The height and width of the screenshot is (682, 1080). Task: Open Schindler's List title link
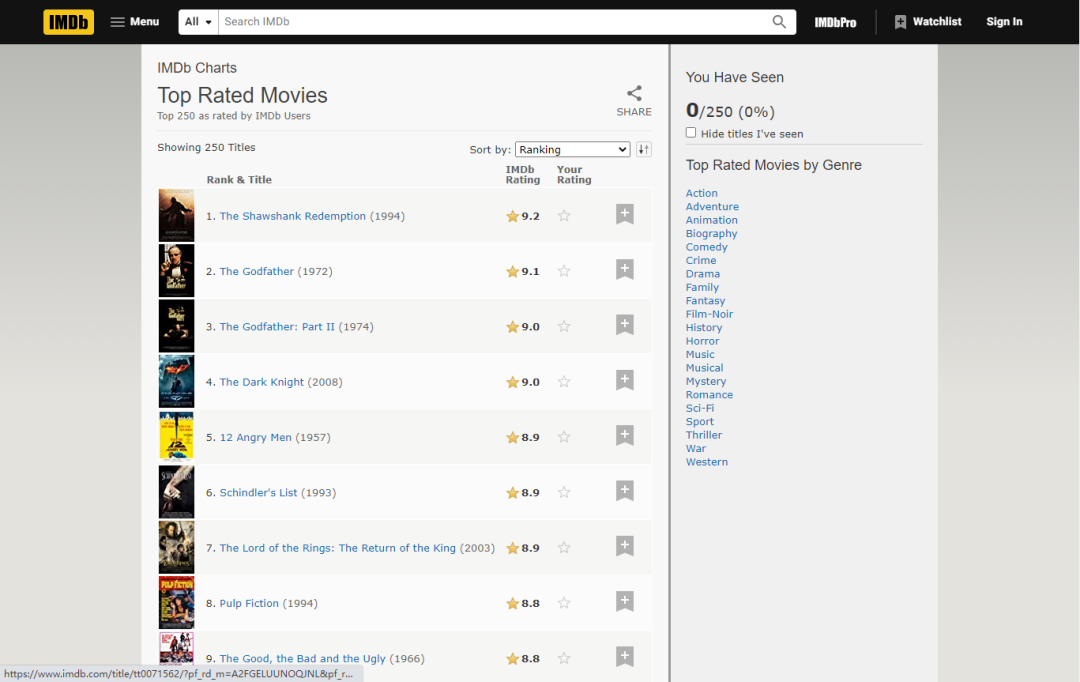coord(258,493)
